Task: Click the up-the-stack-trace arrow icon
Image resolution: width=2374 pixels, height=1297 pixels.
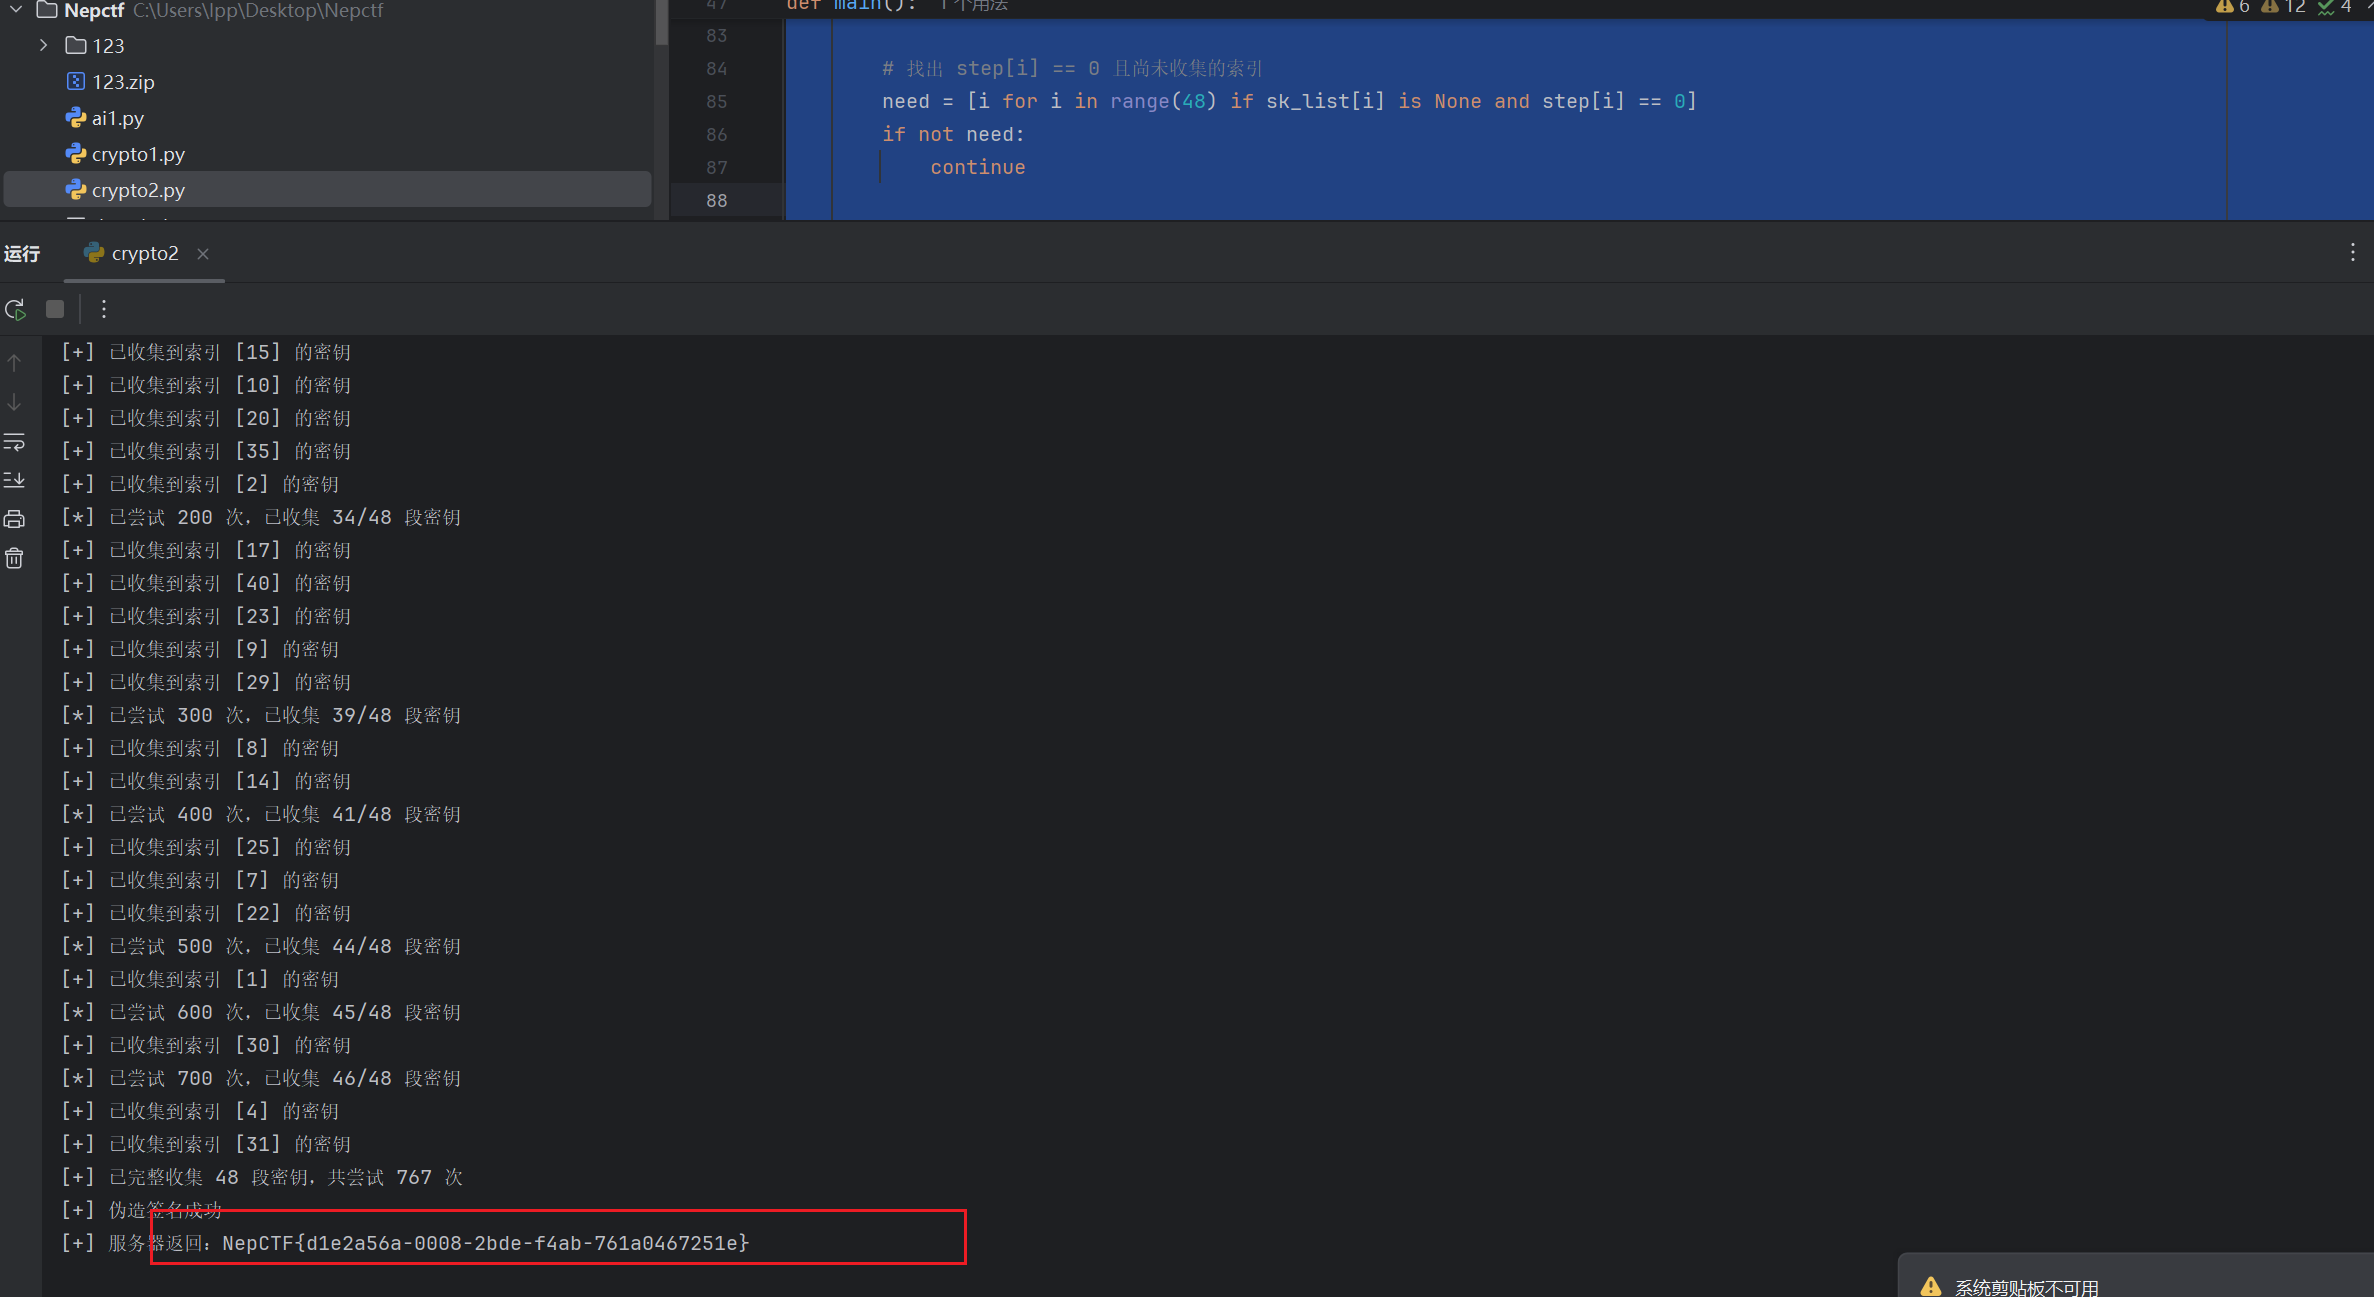Action: pos(14,362)
